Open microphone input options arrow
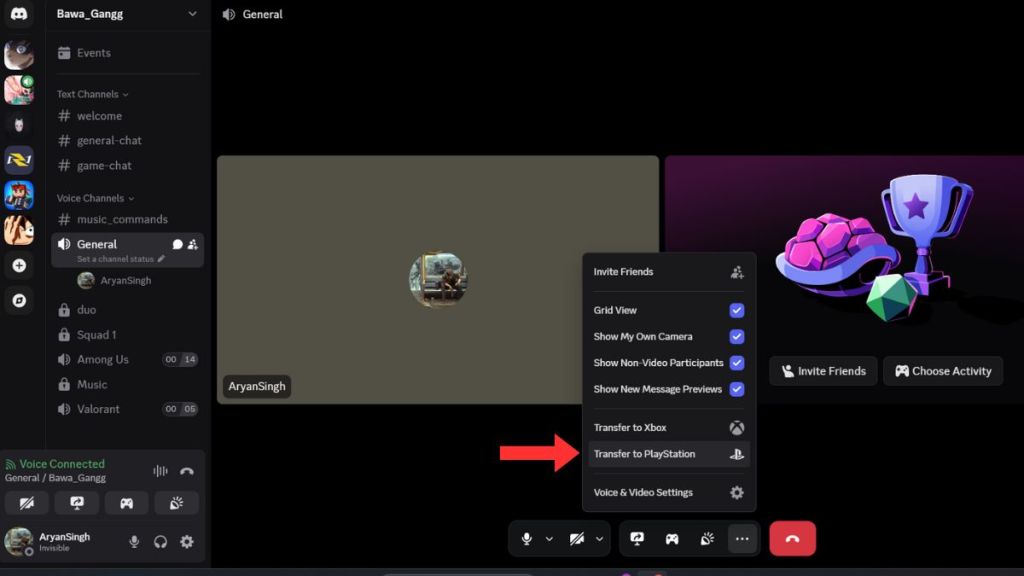Viewport: 1024px width, 576px height. point(549,539)
